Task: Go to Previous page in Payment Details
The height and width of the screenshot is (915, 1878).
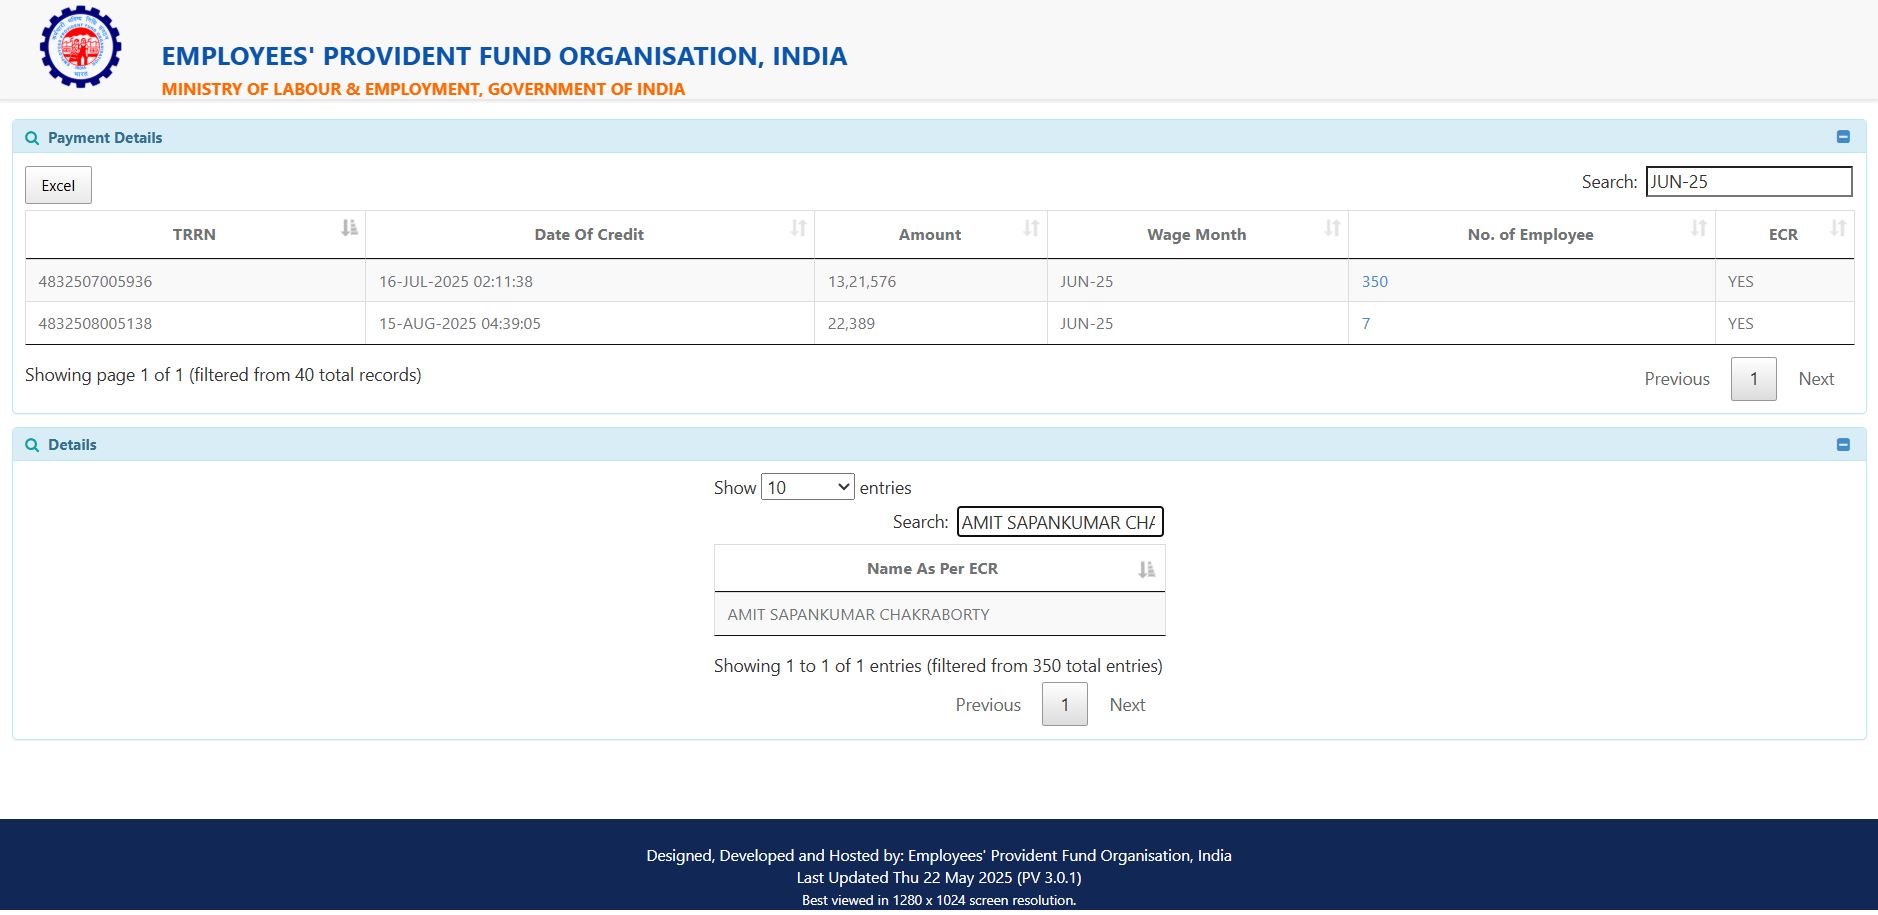Action: (x=1677, y=379)
